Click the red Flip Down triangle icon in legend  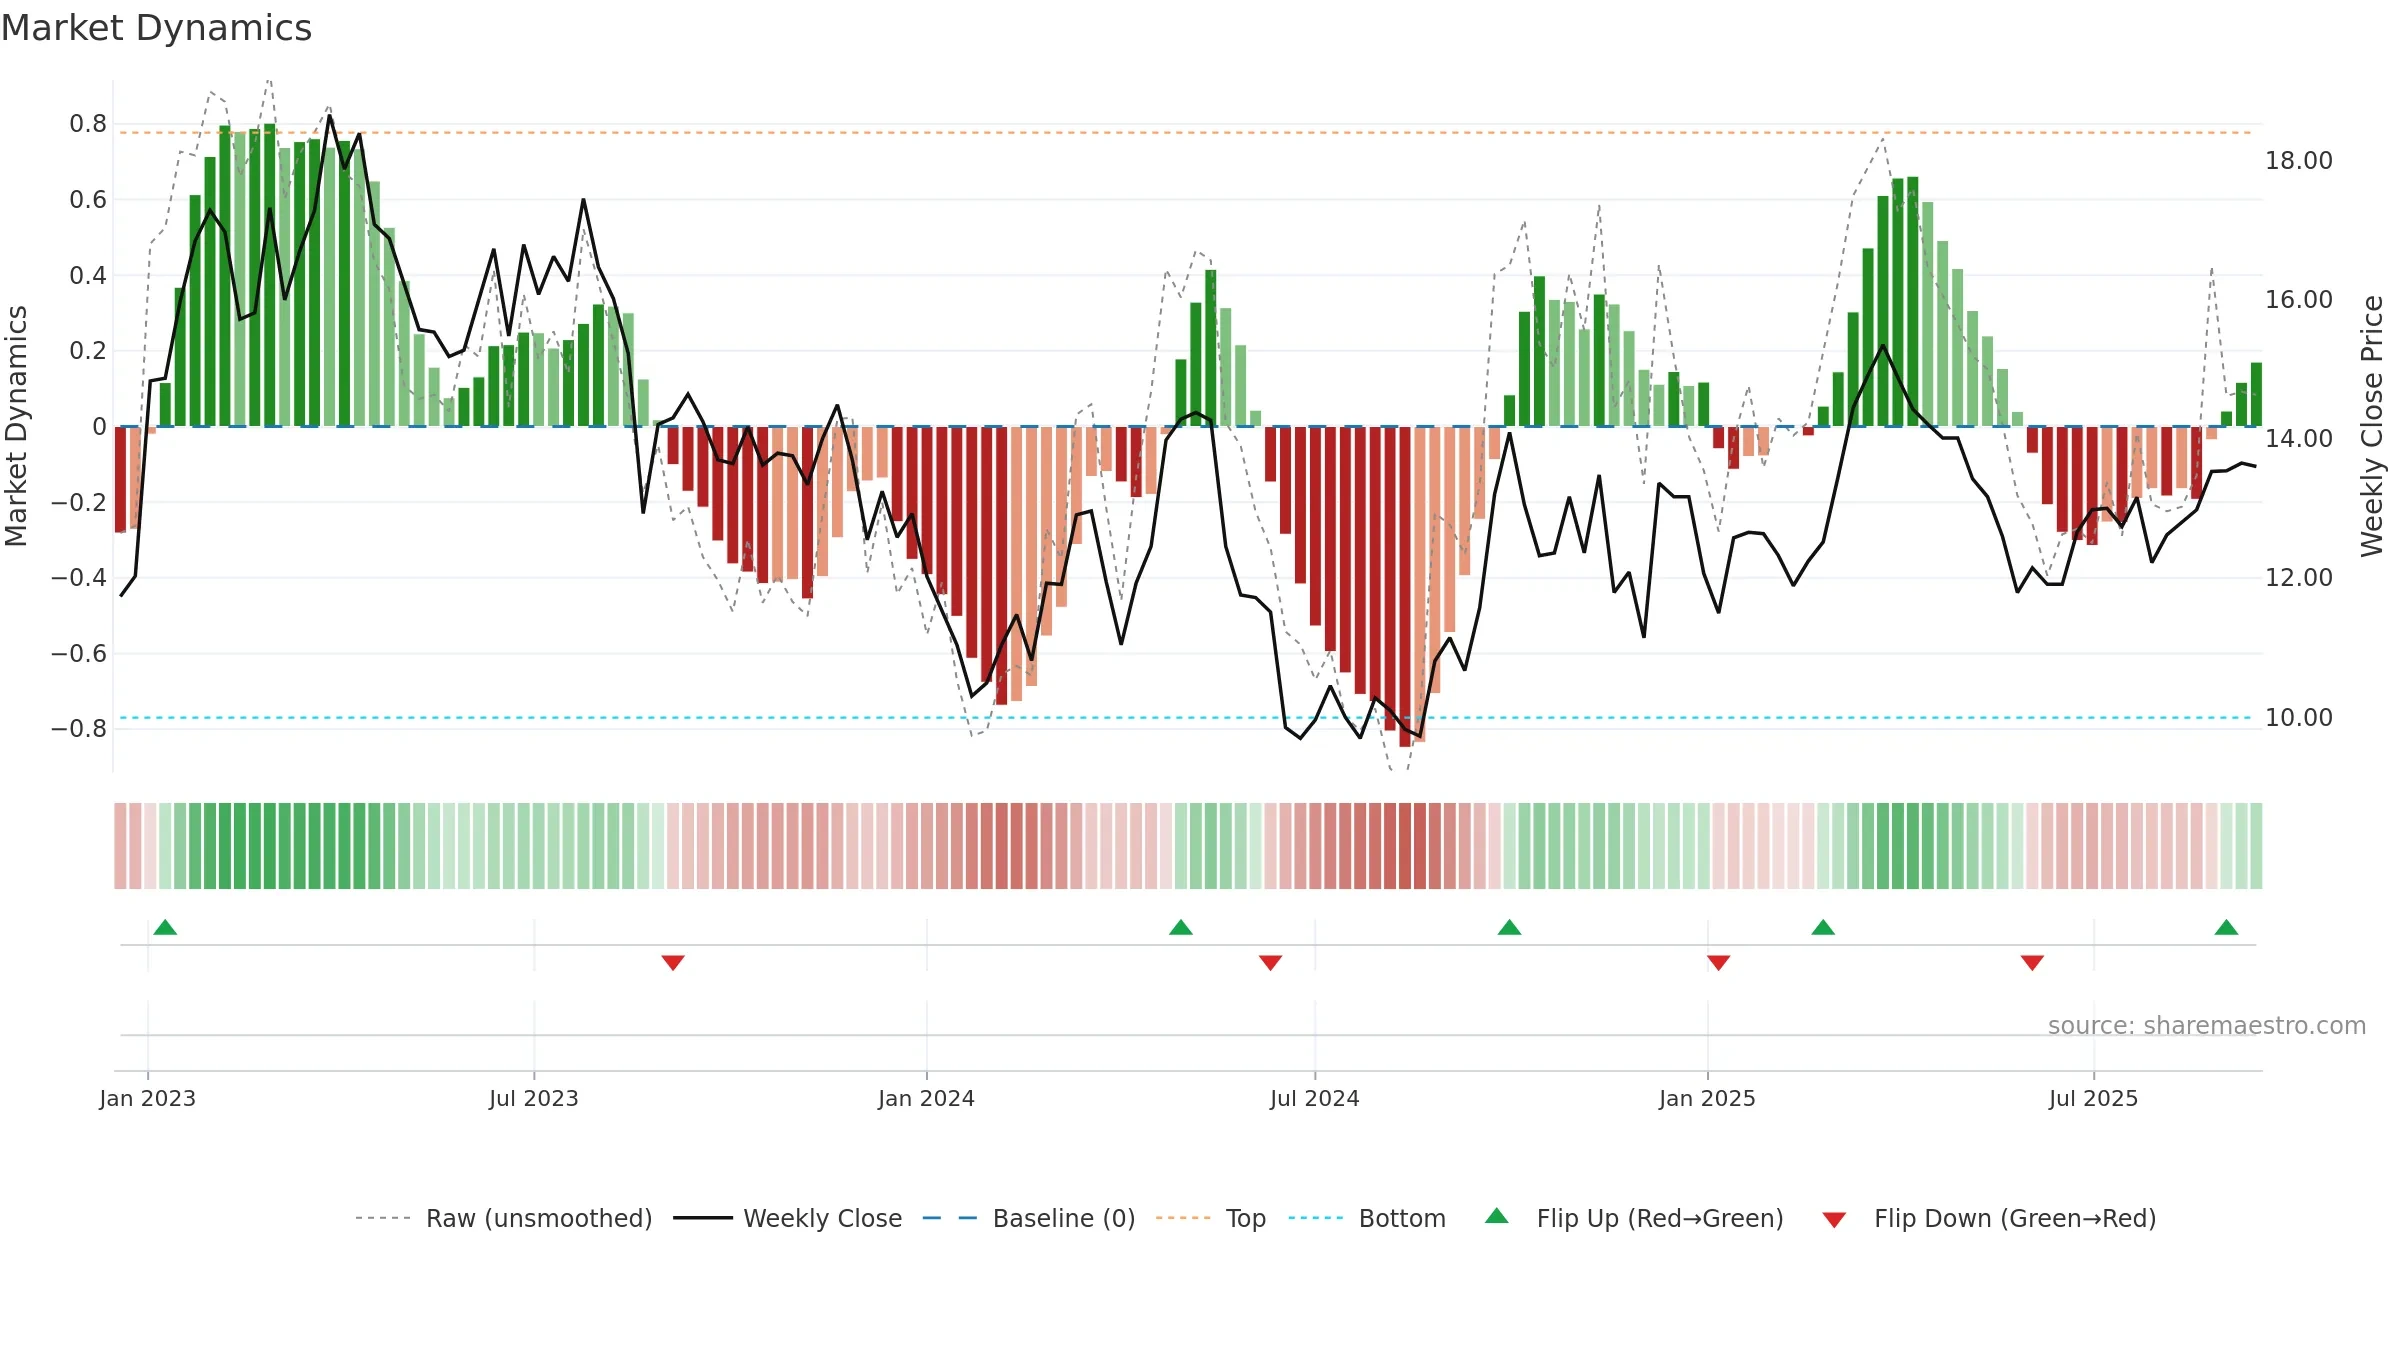tap(1834, 1220)
